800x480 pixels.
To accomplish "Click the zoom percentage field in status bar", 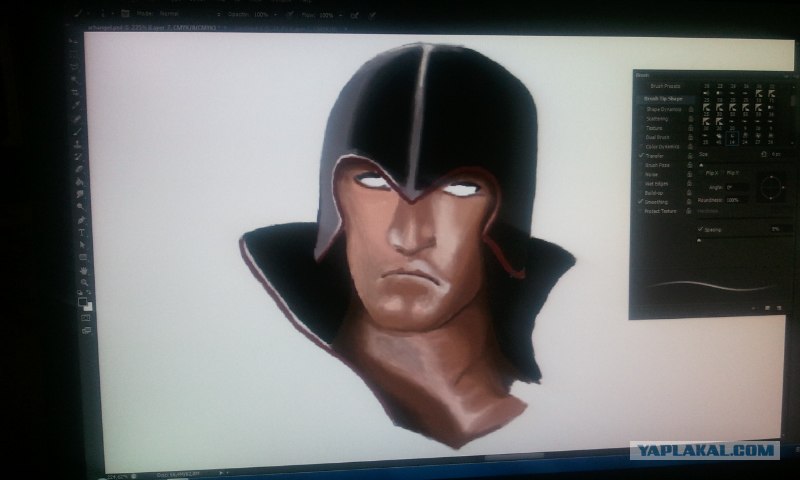I will click(x=116, y=476).
